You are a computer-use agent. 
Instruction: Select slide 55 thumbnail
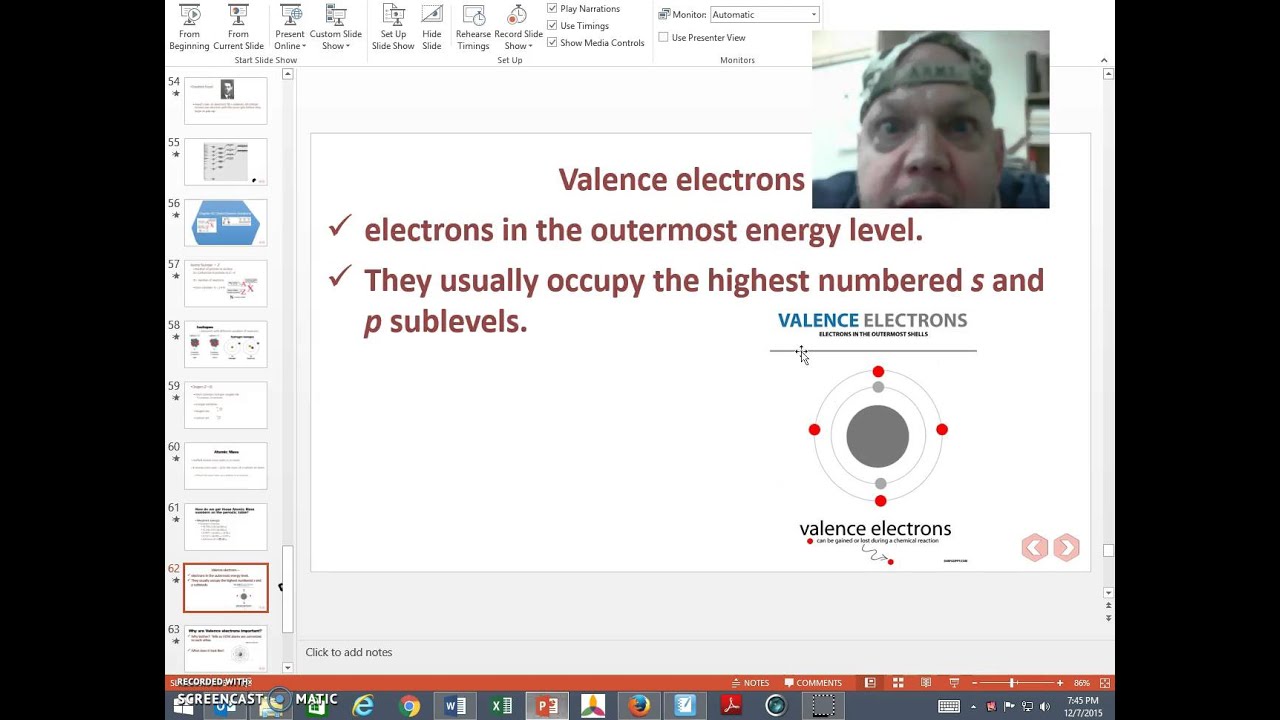pos(226,161)
